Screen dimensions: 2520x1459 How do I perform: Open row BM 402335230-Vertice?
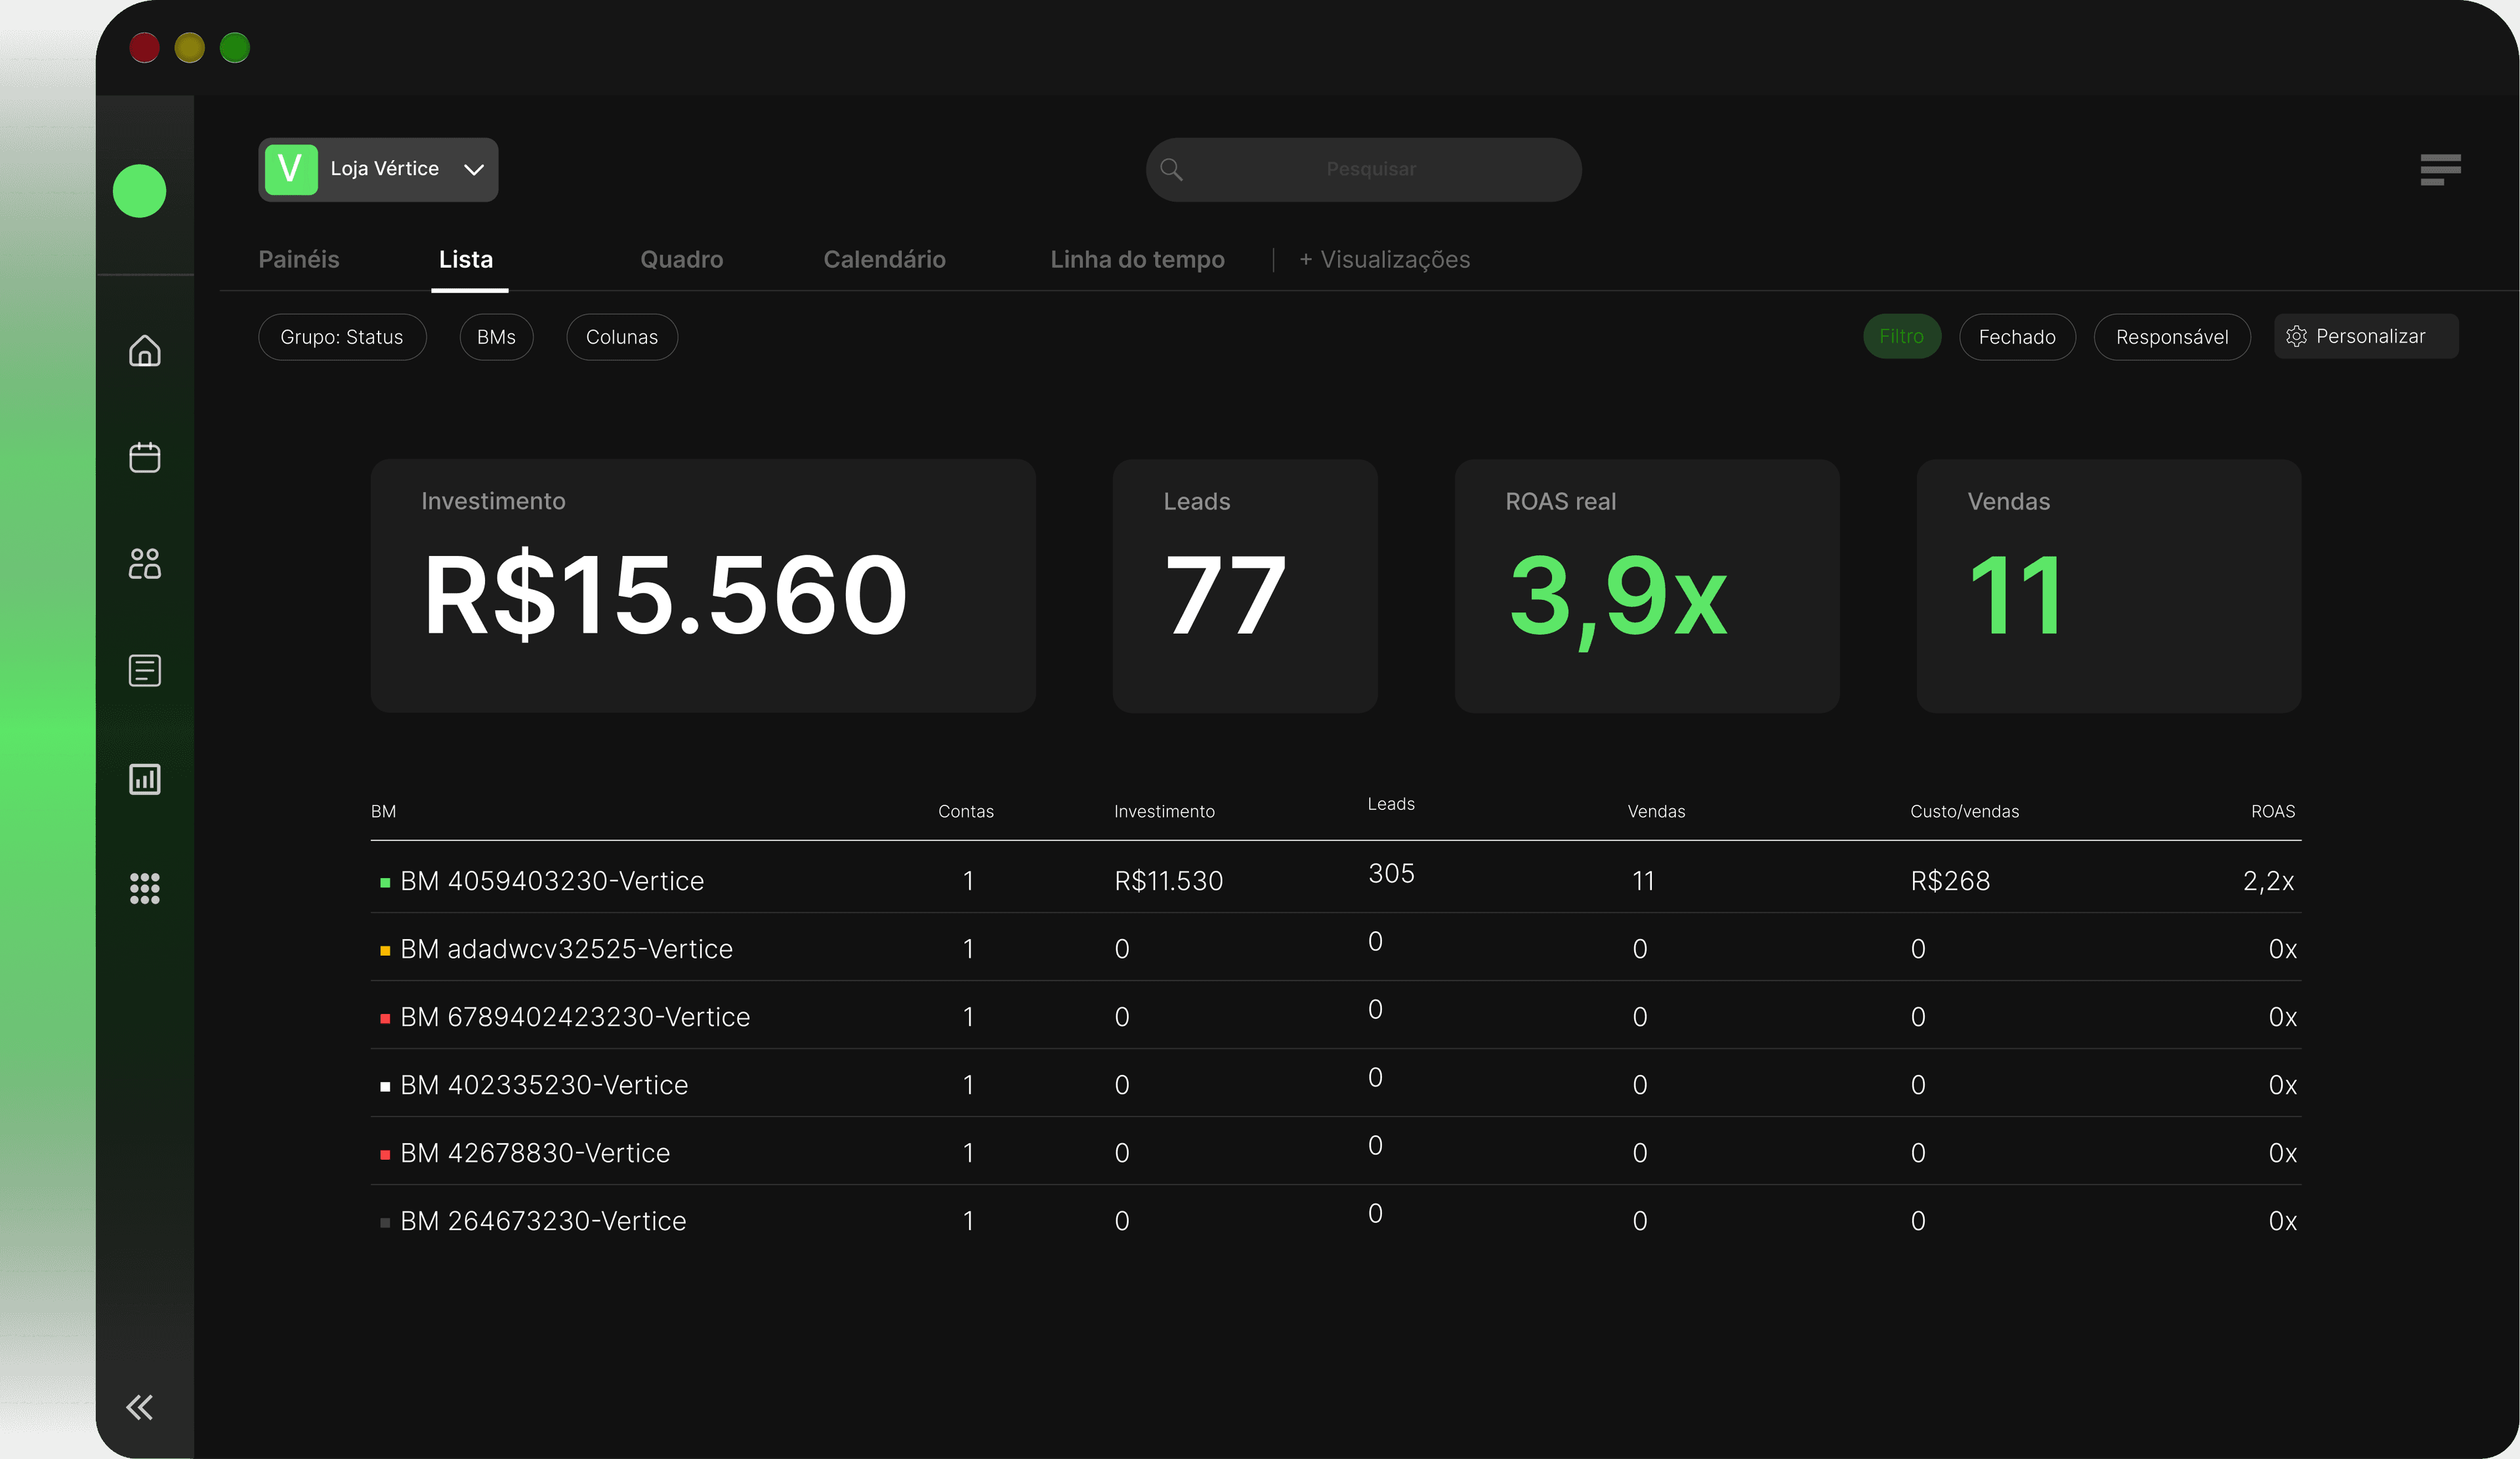tap(1336, 1083)
